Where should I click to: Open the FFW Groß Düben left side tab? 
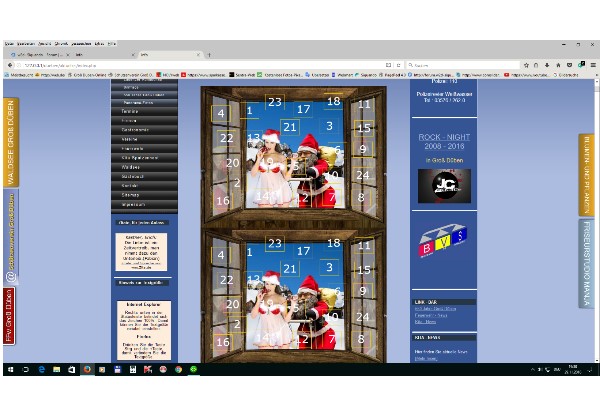[x=10, y=315]
